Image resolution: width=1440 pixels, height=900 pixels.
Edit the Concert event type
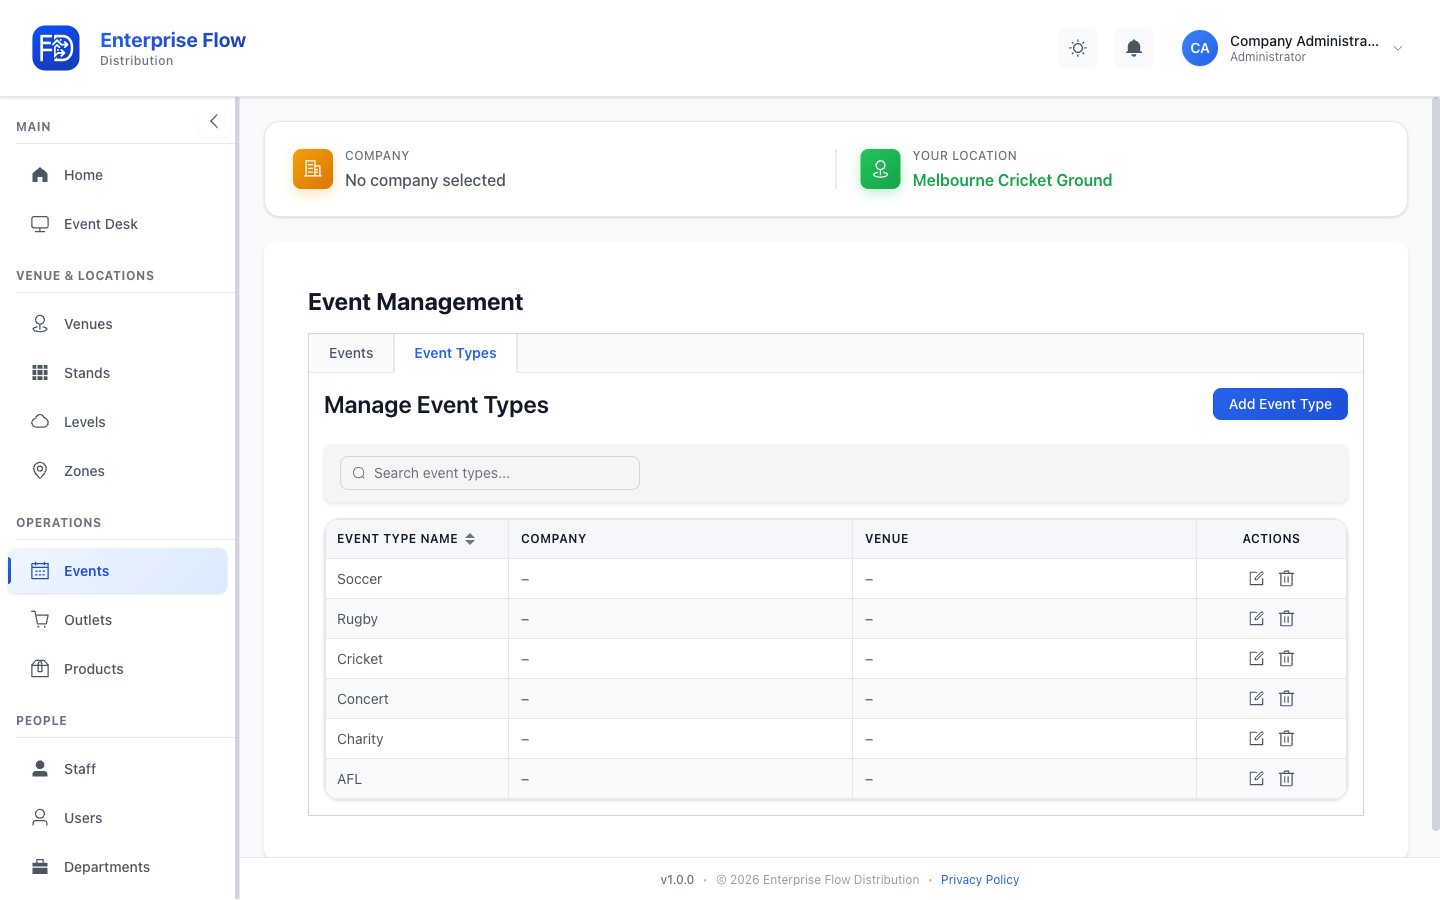point(1257,698)
